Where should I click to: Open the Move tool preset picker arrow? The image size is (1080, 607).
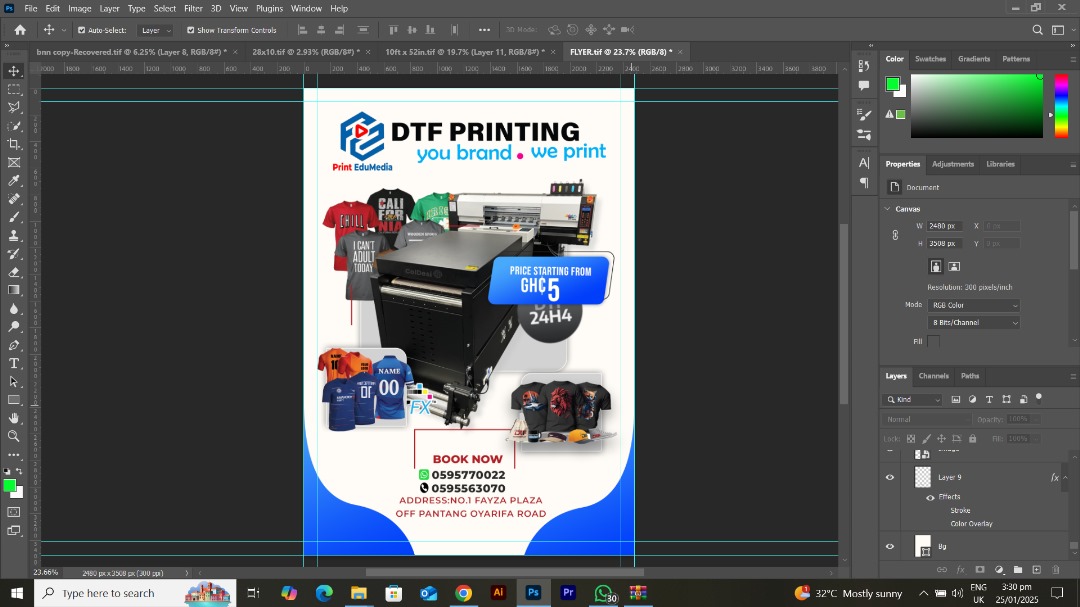click(x=64, y=30)
